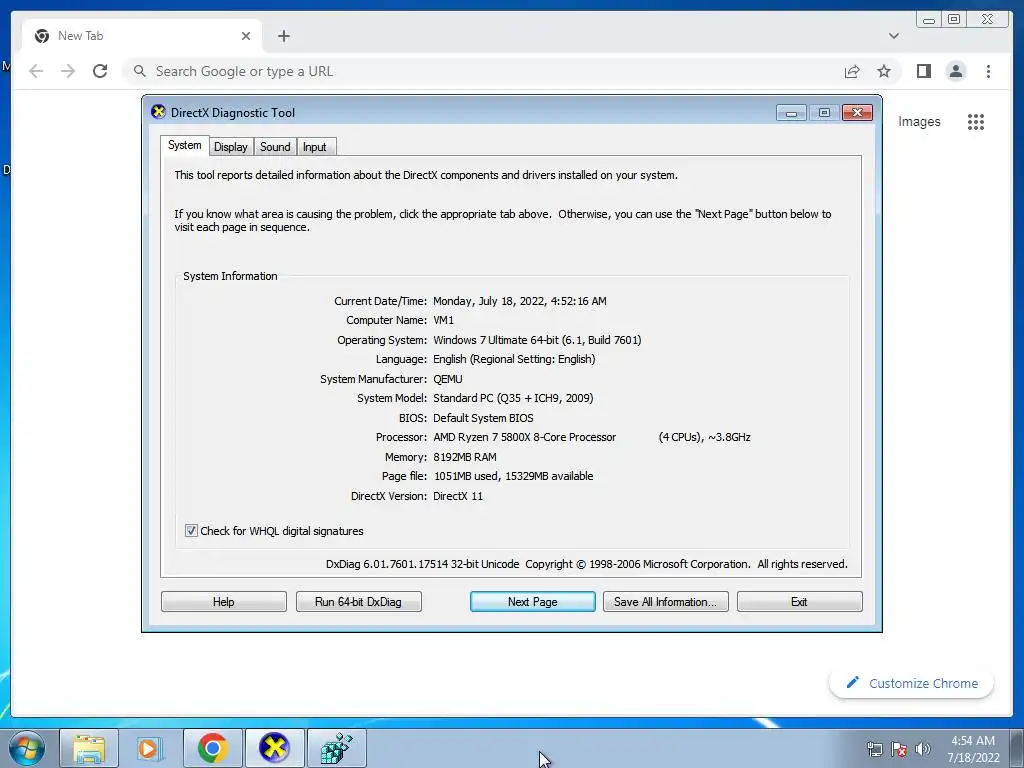1024x768 pixels.
Task: Click the search magnifier icon in address bar
Action: coord(140,71)
